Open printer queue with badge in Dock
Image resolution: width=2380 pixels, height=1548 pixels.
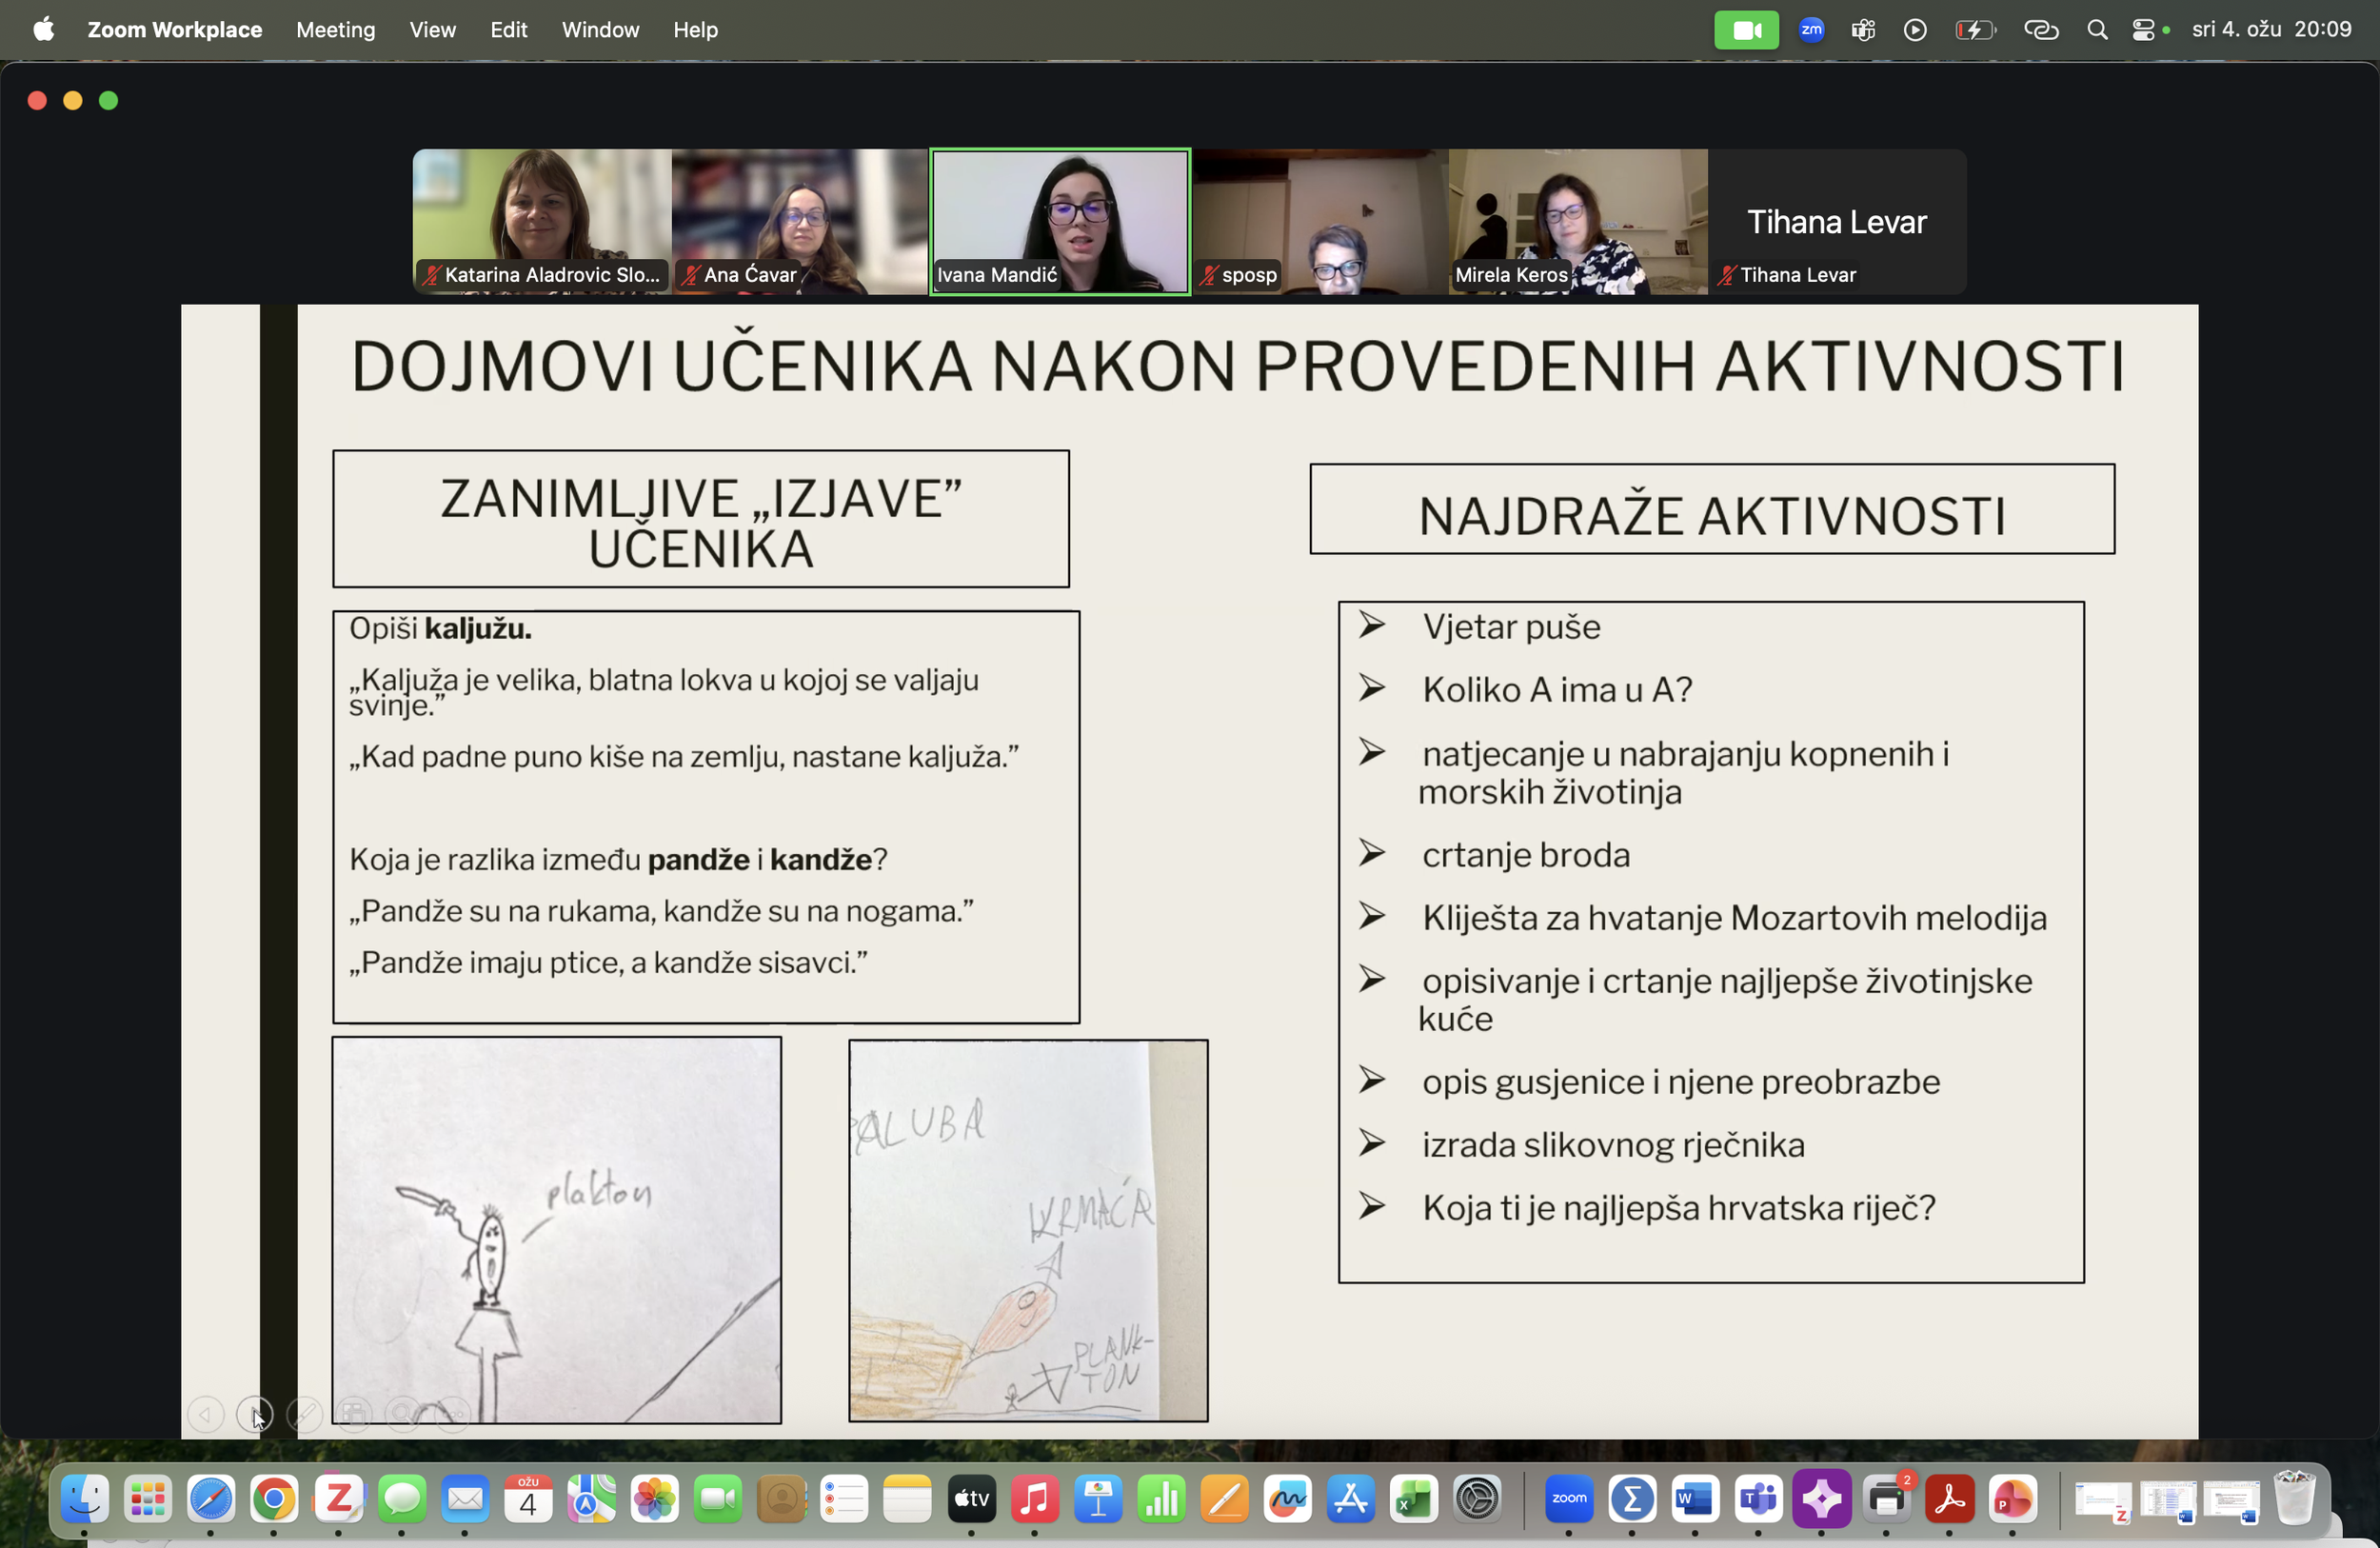pyautogui.click(x=1887, y=1498)
